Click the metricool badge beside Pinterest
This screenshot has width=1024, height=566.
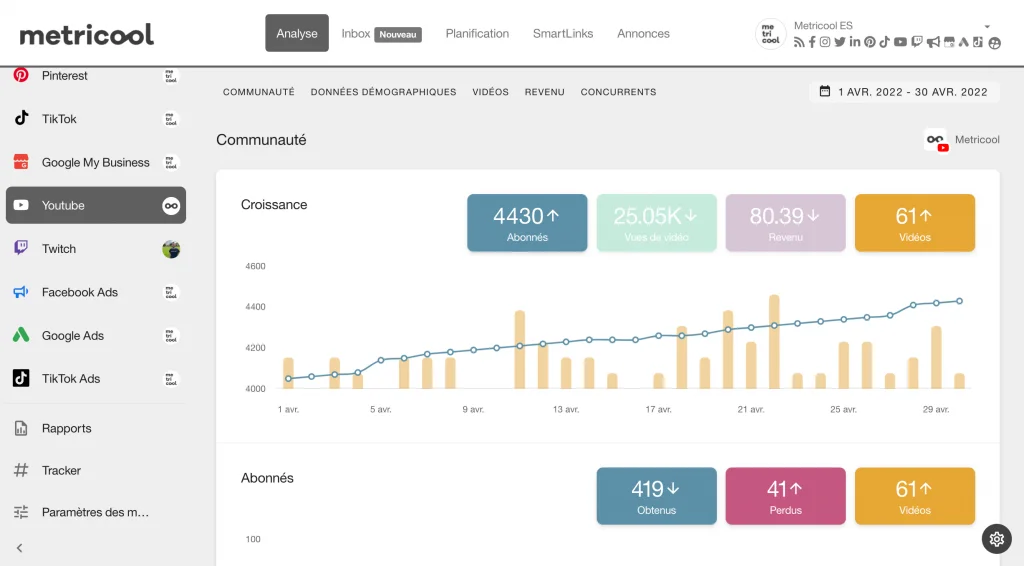(171, 76)
